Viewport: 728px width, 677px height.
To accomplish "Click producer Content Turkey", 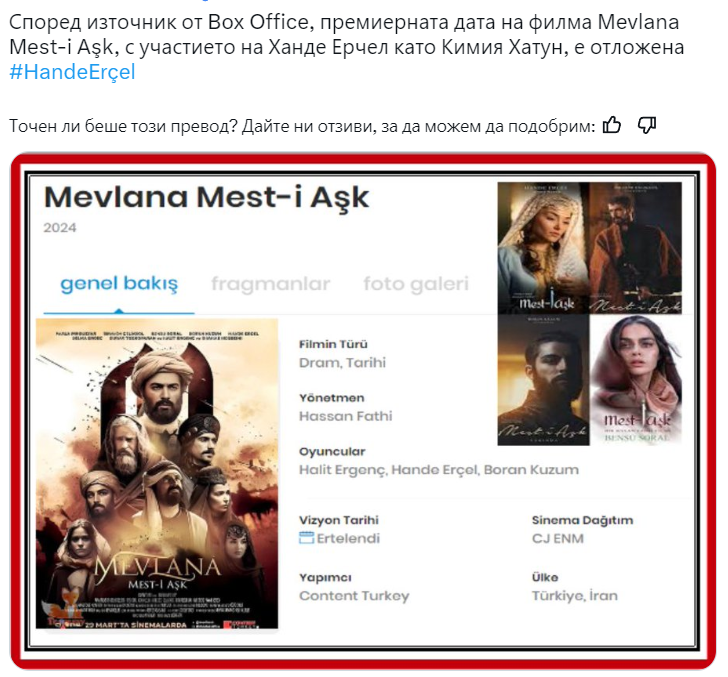I will 354,596.
